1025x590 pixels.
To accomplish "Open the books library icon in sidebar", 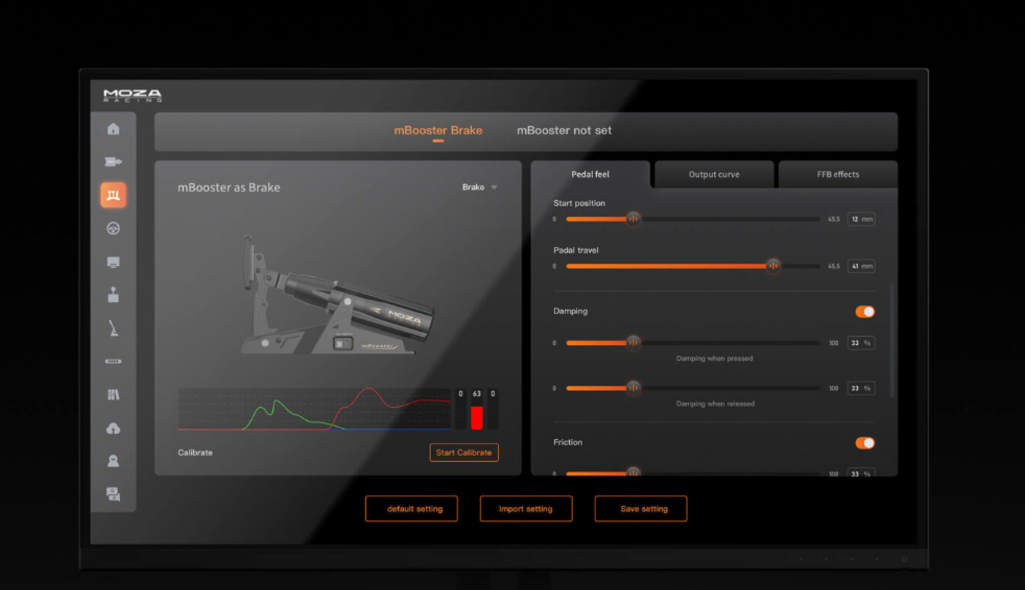I will 113,395.
